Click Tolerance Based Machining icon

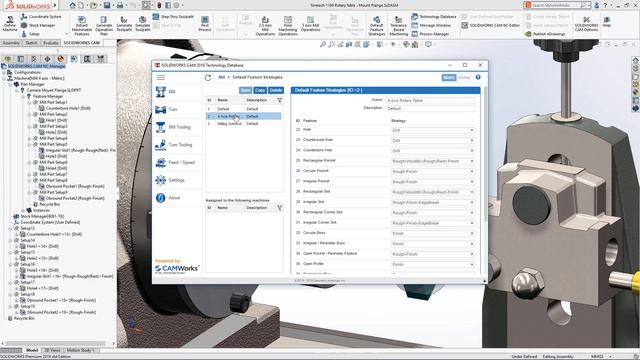point(398,26)
